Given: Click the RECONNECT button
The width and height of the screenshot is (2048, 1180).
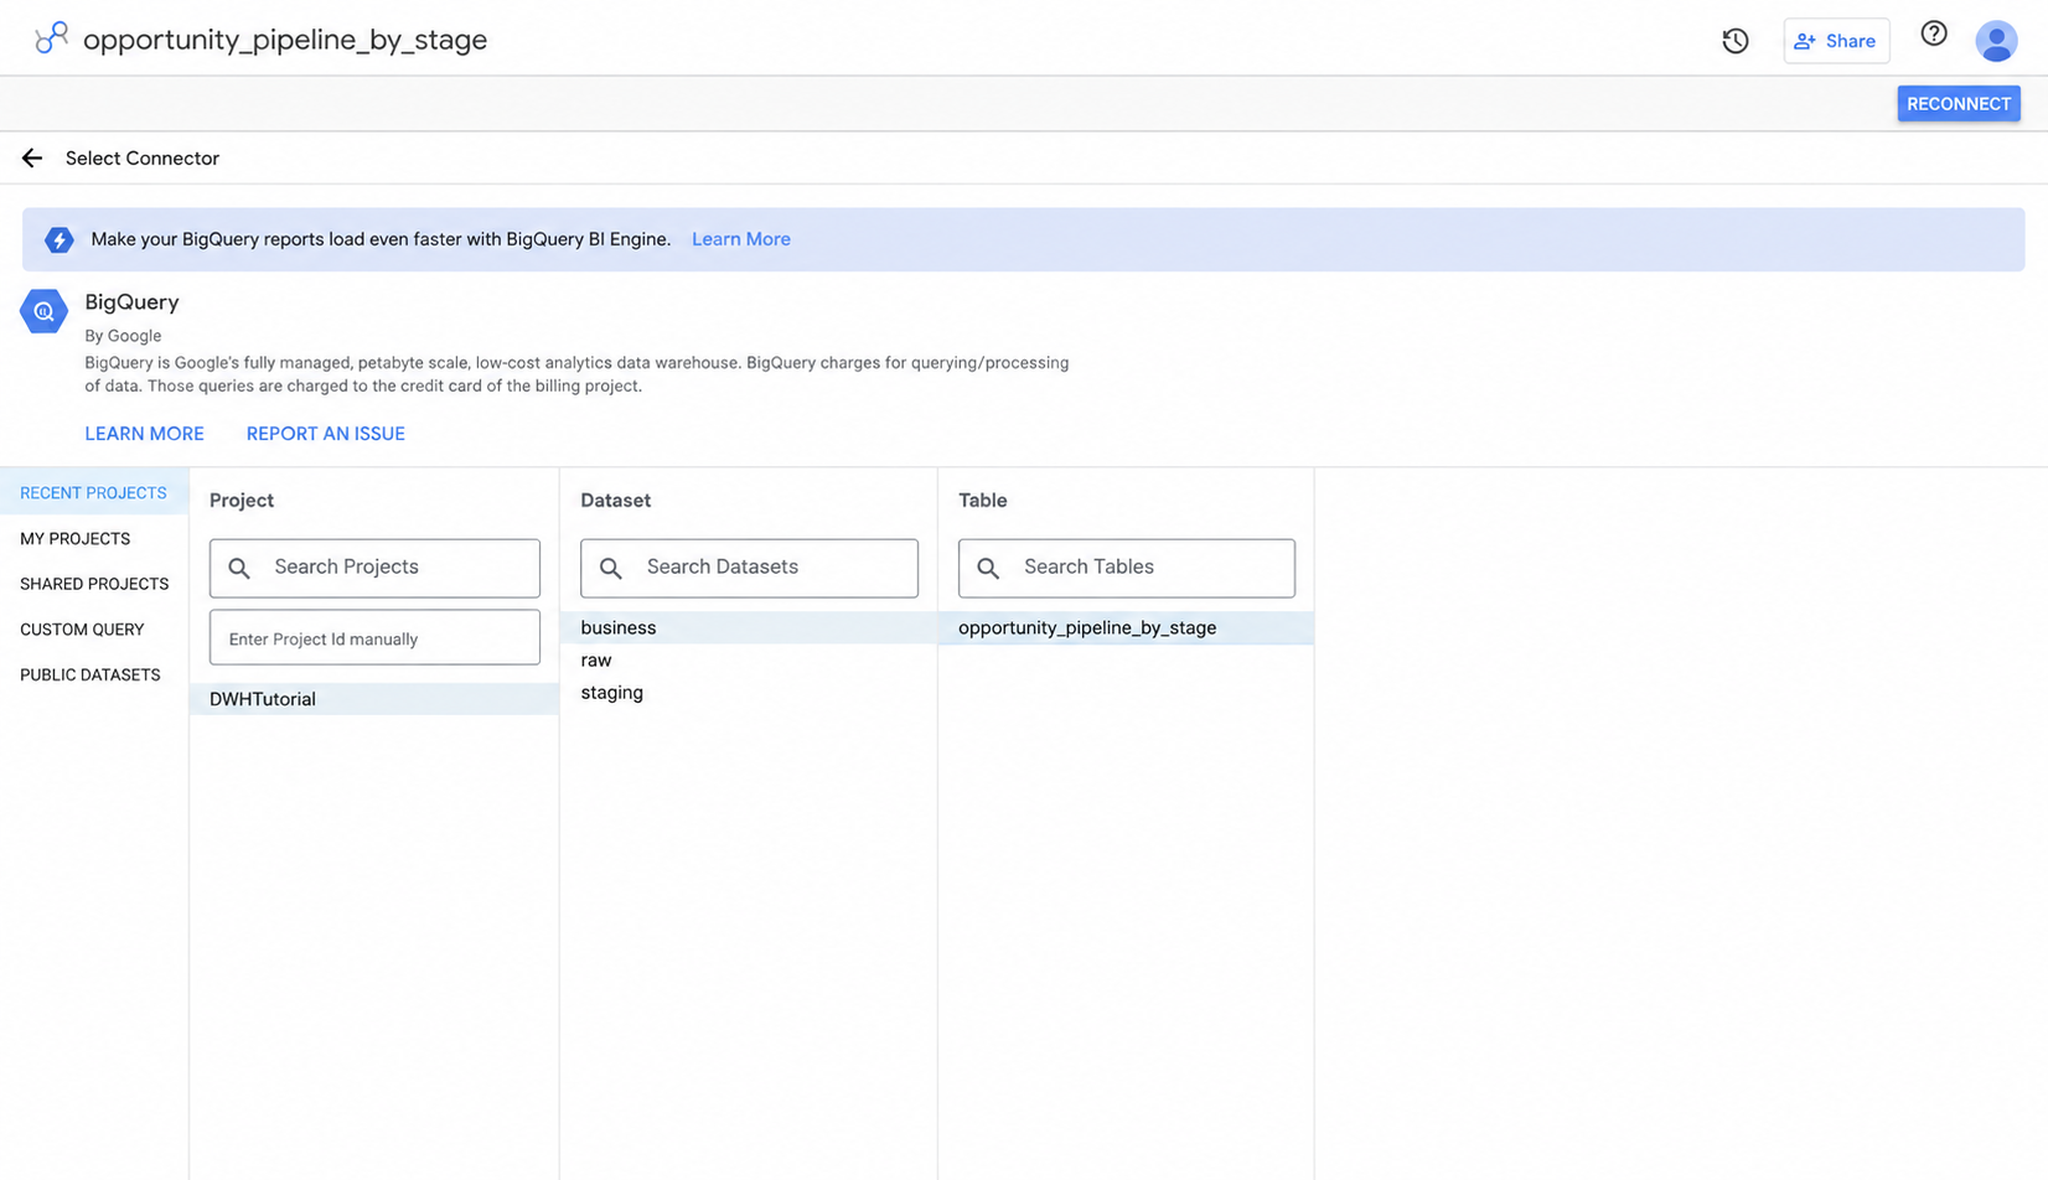Looking at the screenshot, I should [x=1958, y=104].
